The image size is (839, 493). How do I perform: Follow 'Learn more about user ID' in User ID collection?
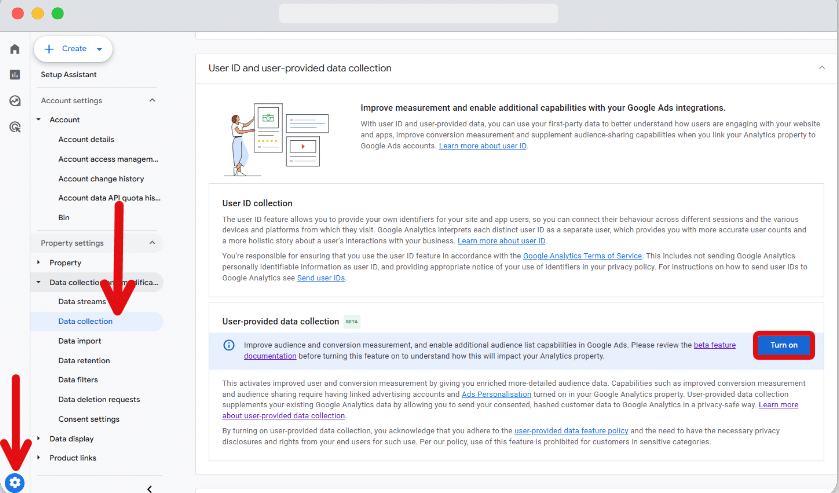coord(501,241)
